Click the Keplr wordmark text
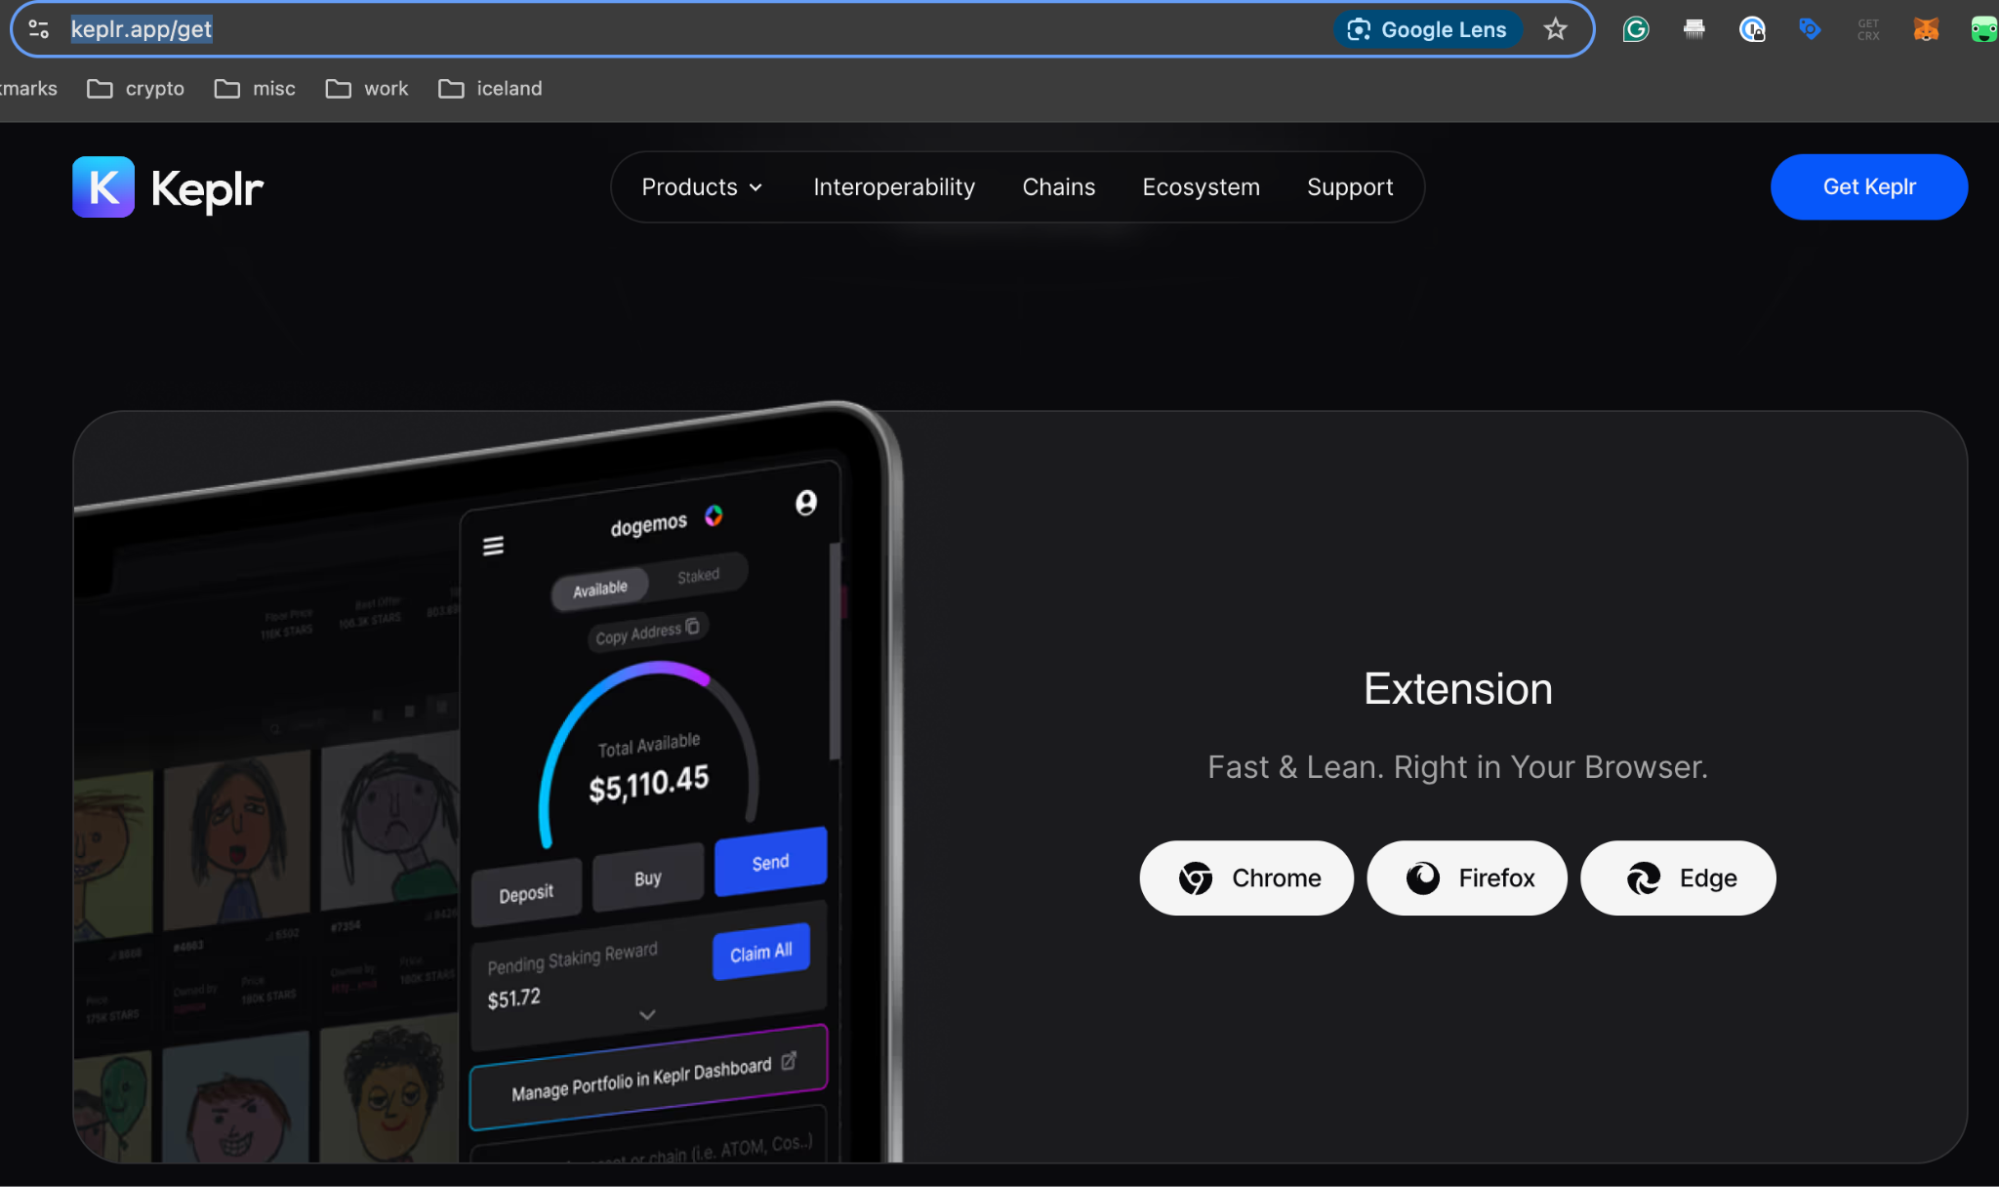The height and width of the screenshot is (1187, 1999). coord(207,189)
